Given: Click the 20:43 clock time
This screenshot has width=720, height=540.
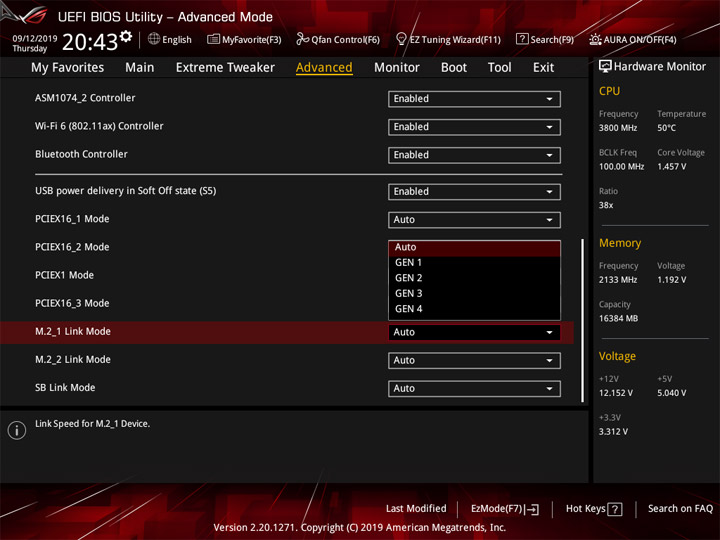Looking at the screenshot, I should (x=90, y=42).
